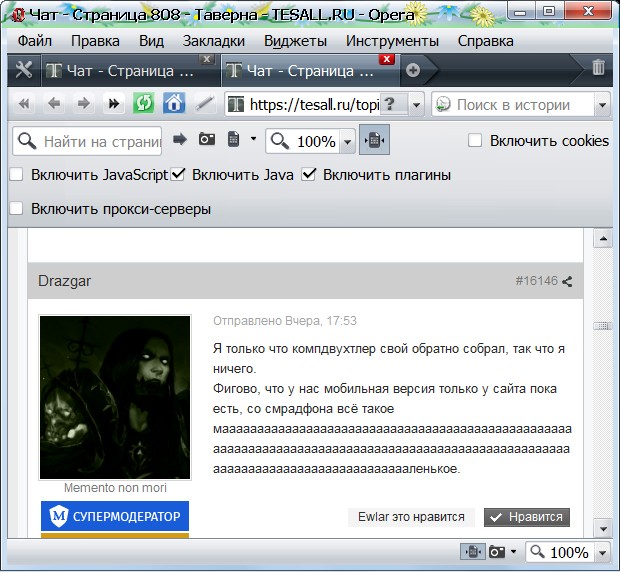This screenshot has height=572, width=620.
Task: Click the status bar camera images icon
Action: pos(497,551)
